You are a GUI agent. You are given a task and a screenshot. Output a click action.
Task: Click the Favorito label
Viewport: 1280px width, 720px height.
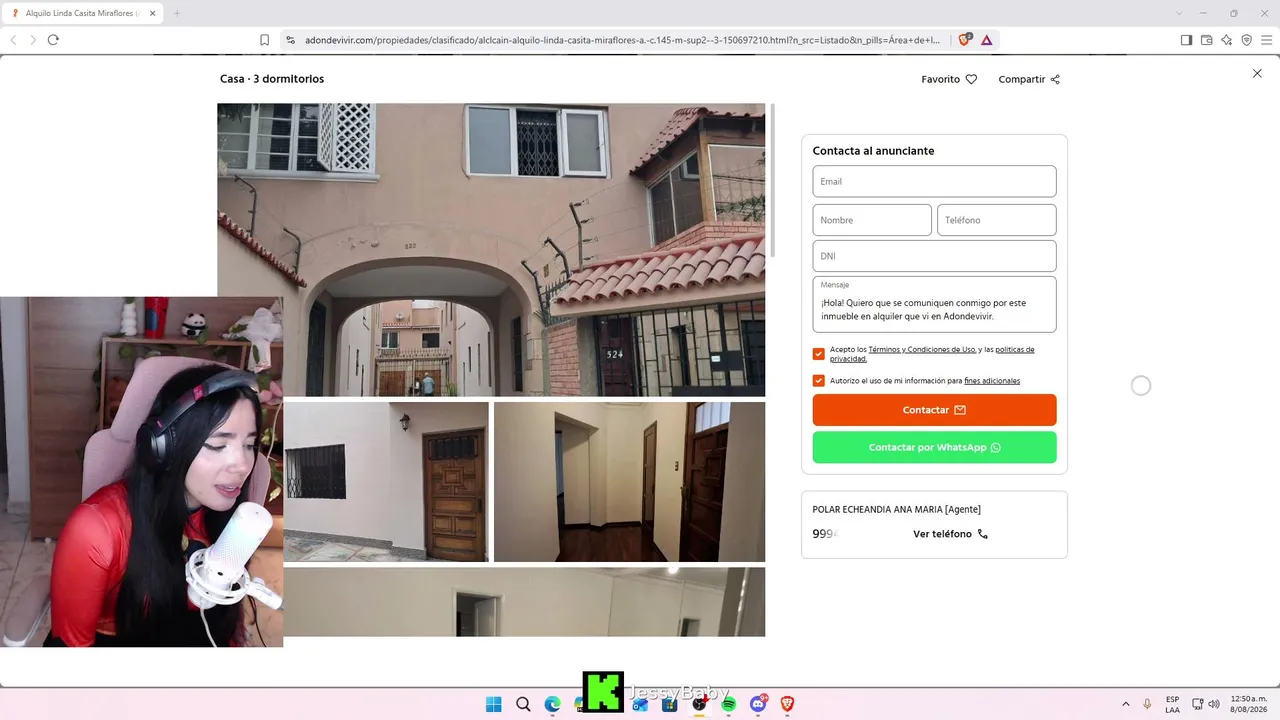pos(940,79)
